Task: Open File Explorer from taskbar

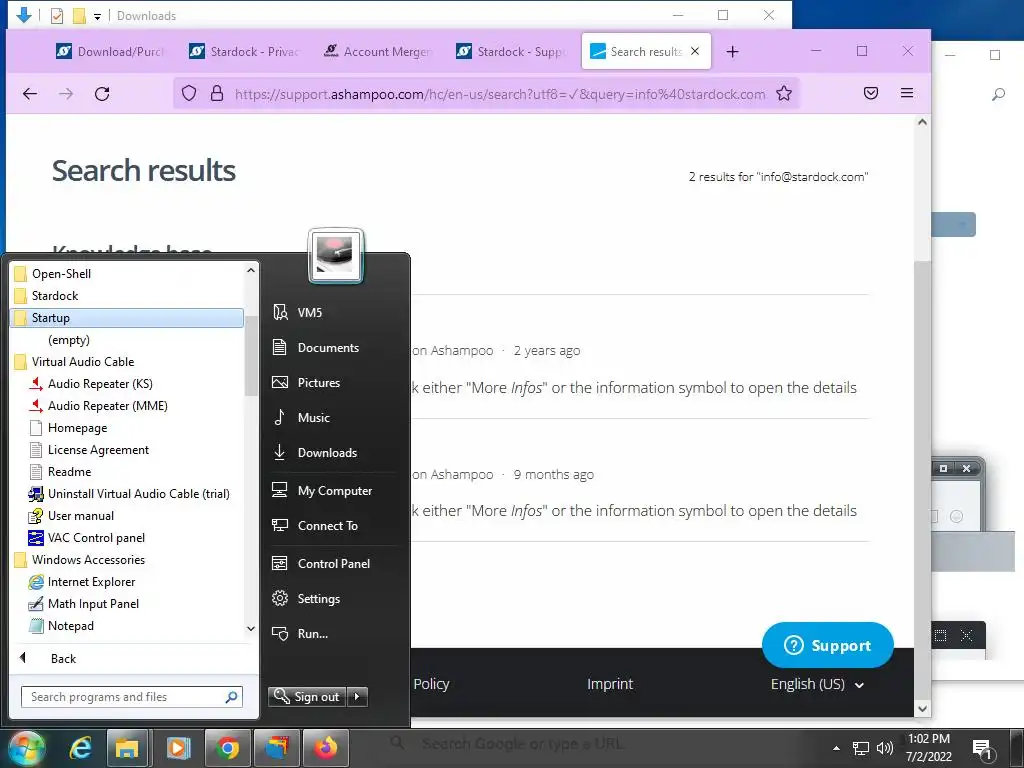Action: (x=127, y=748)
